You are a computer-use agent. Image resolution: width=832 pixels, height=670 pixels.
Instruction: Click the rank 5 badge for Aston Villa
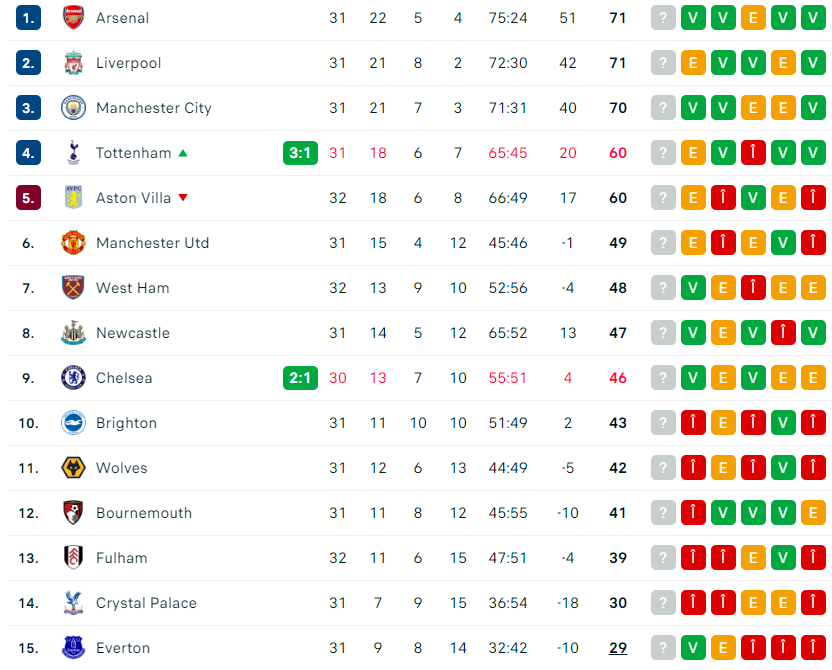[x=28, y=198]
